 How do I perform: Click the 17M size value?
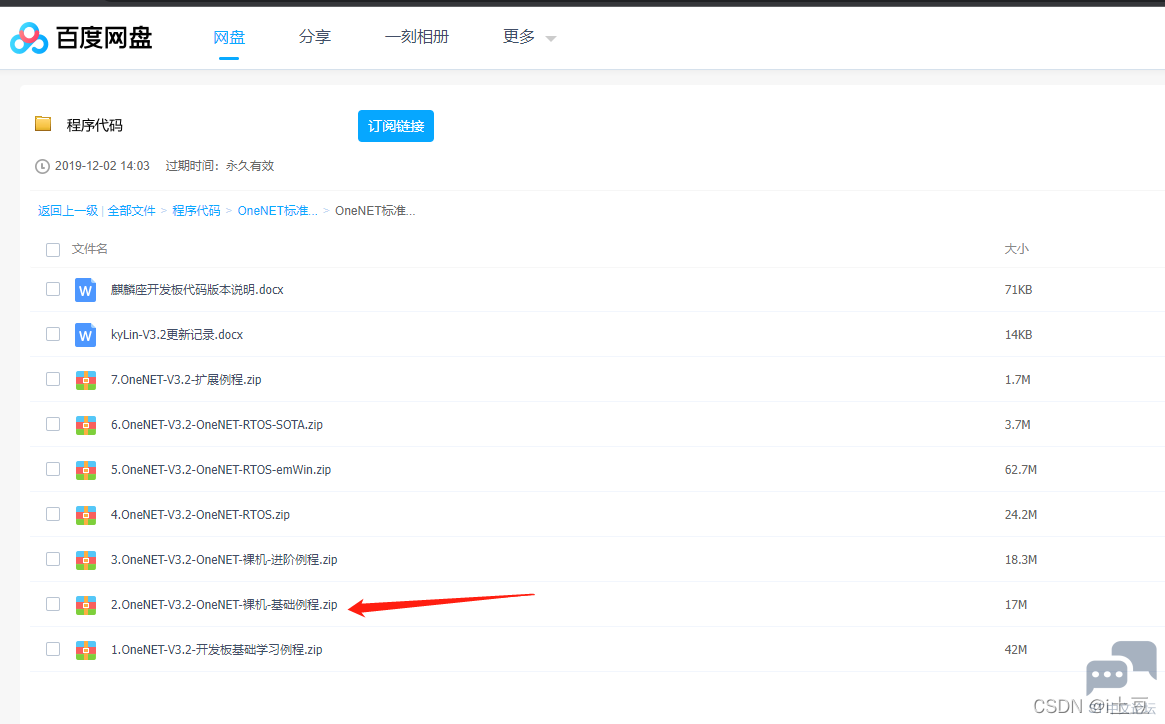click(1016, 605)
